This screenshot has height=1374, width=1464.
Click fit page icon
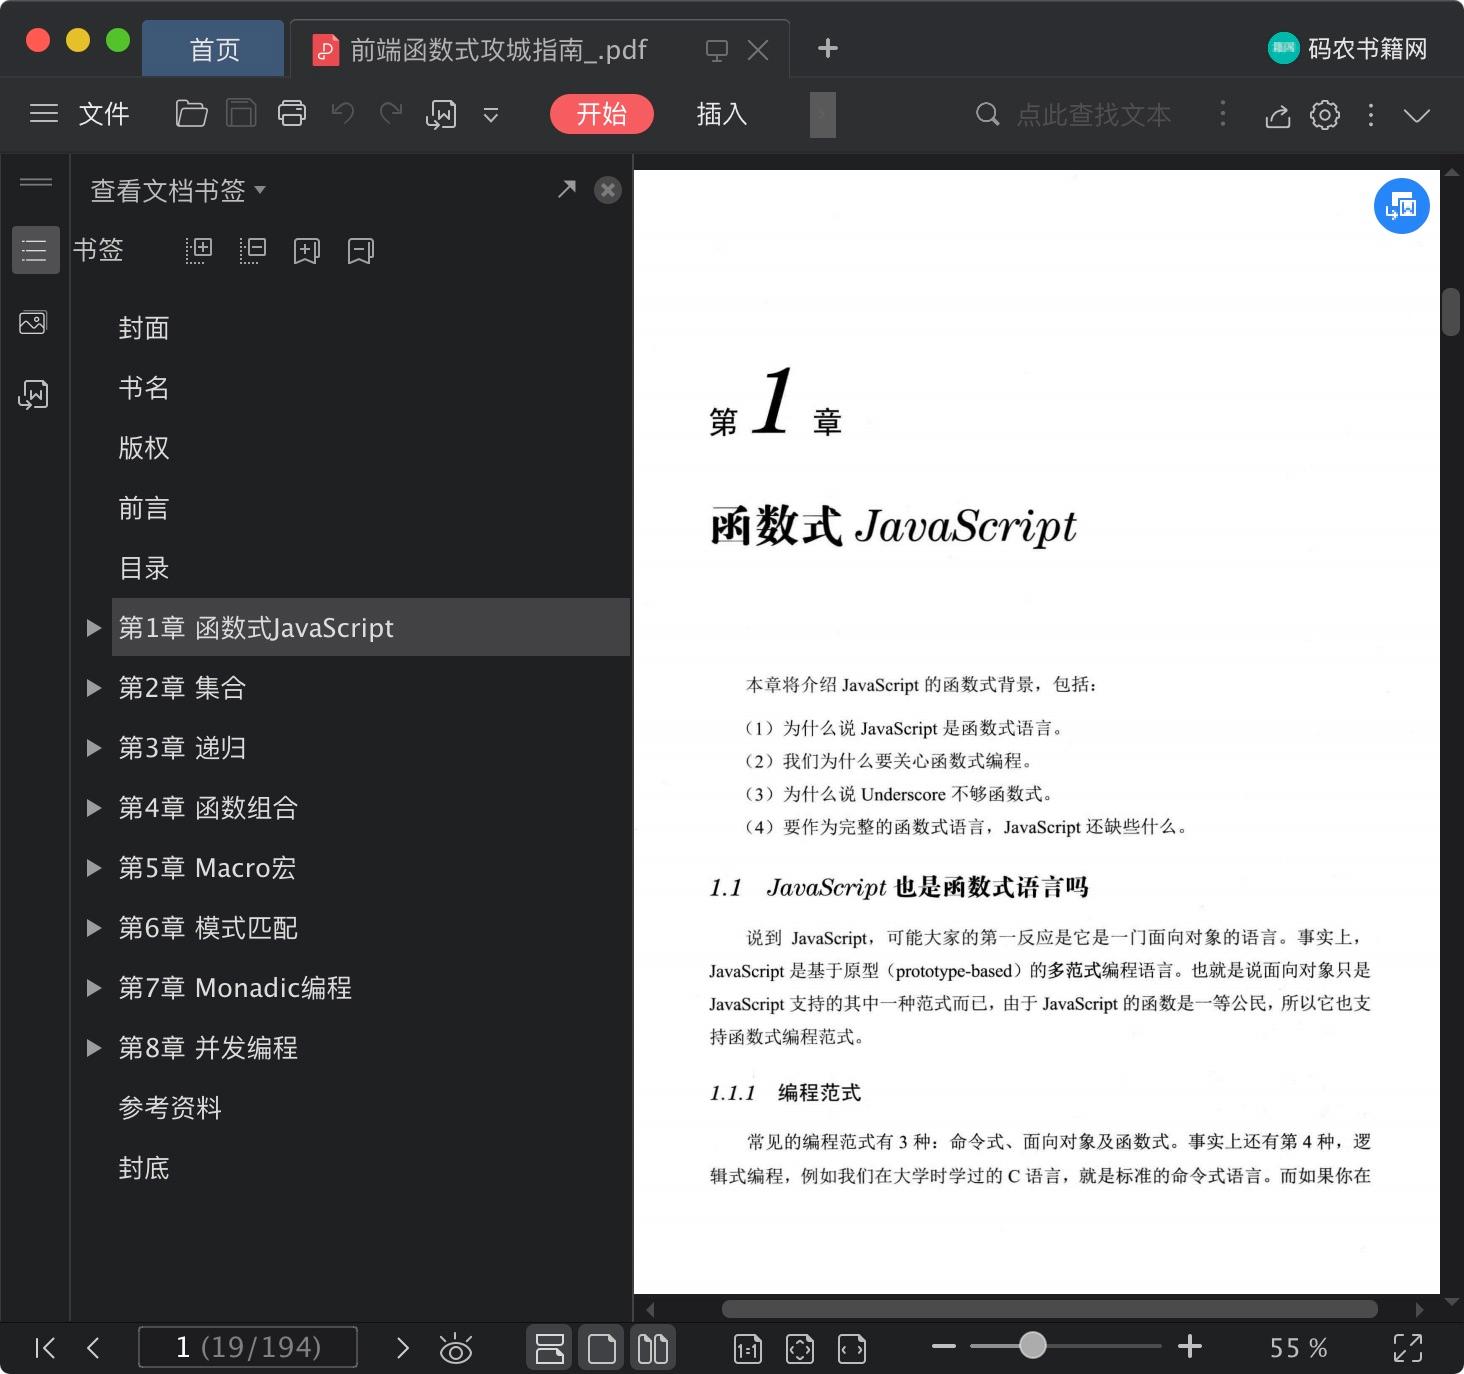tap(800, 1349)
